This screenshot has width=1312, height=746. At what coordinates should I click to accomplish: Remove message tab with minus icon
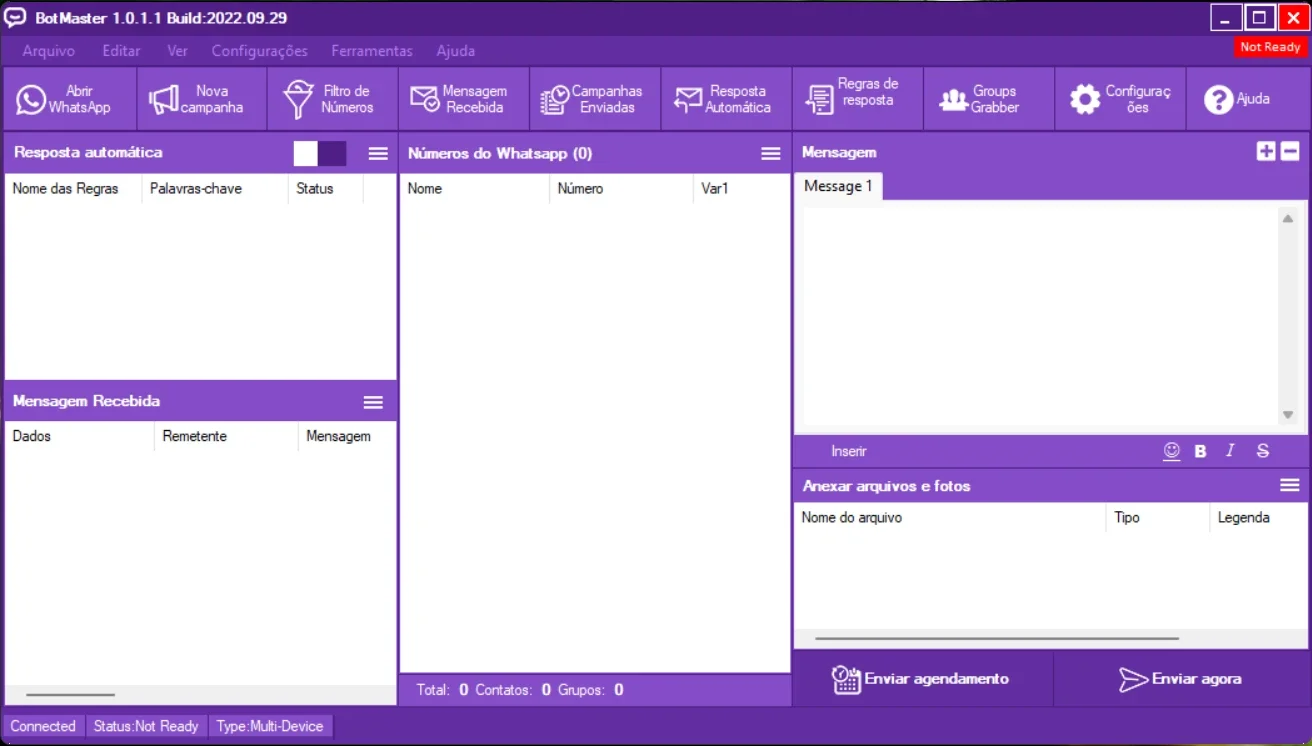point(1290,152)
